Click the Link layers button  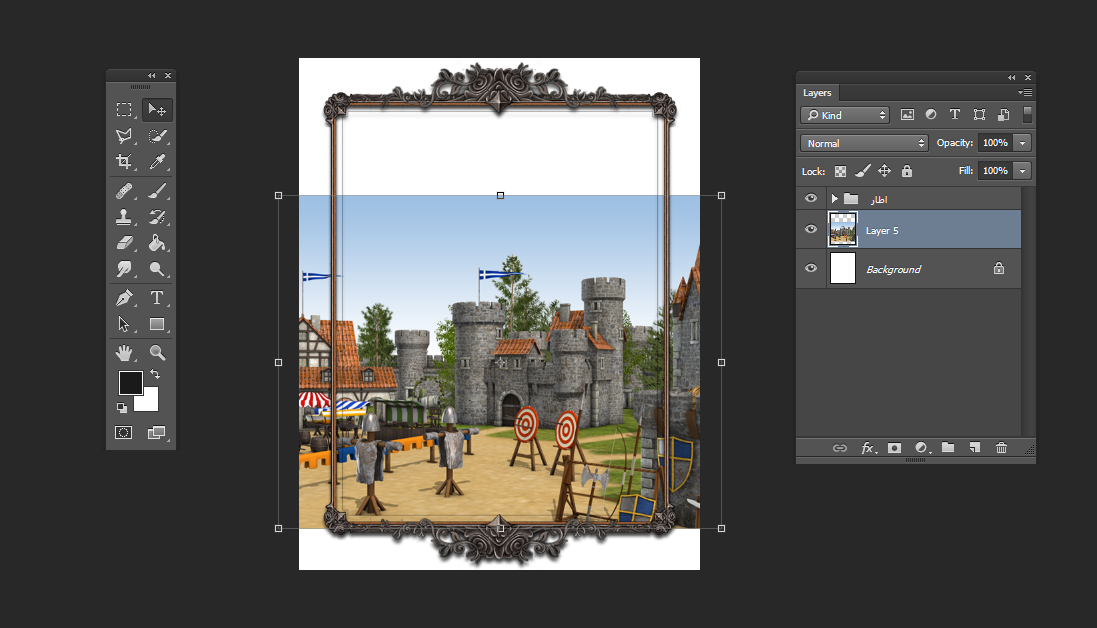[840, 448]
